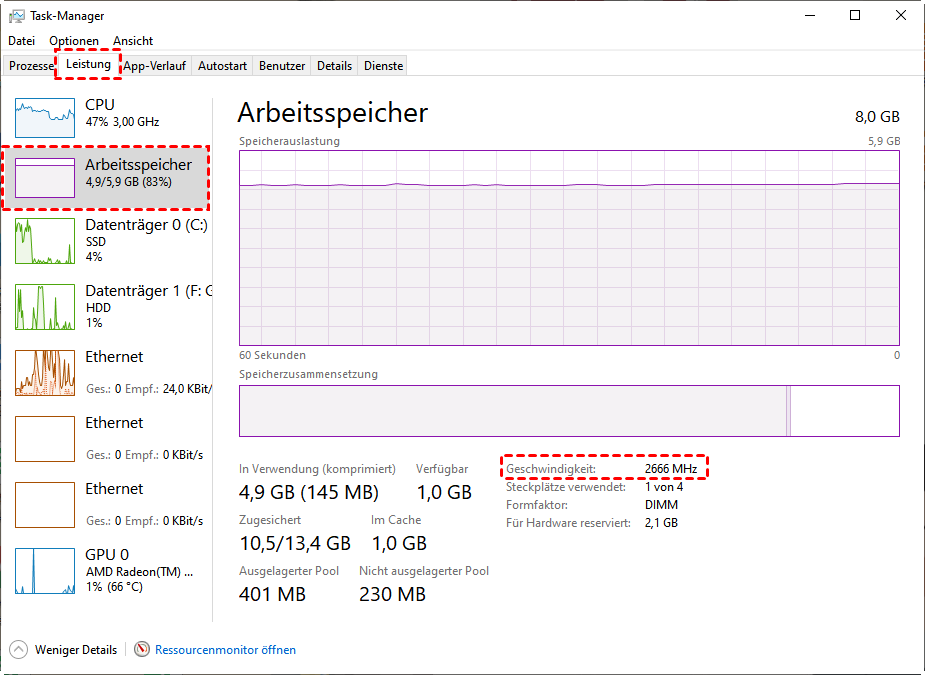Open the Arbeitsspeicher memory graph thumbnail
Screen dimensions: 925x675
pyautogui.click(x=45, y=177)
